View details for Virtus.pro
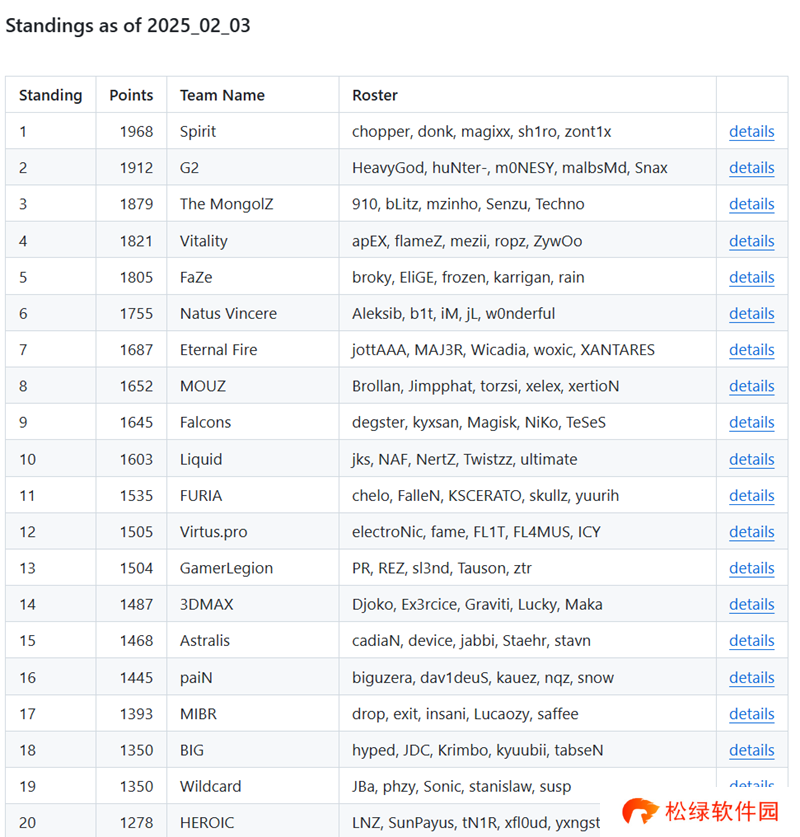 click(751, 532)
